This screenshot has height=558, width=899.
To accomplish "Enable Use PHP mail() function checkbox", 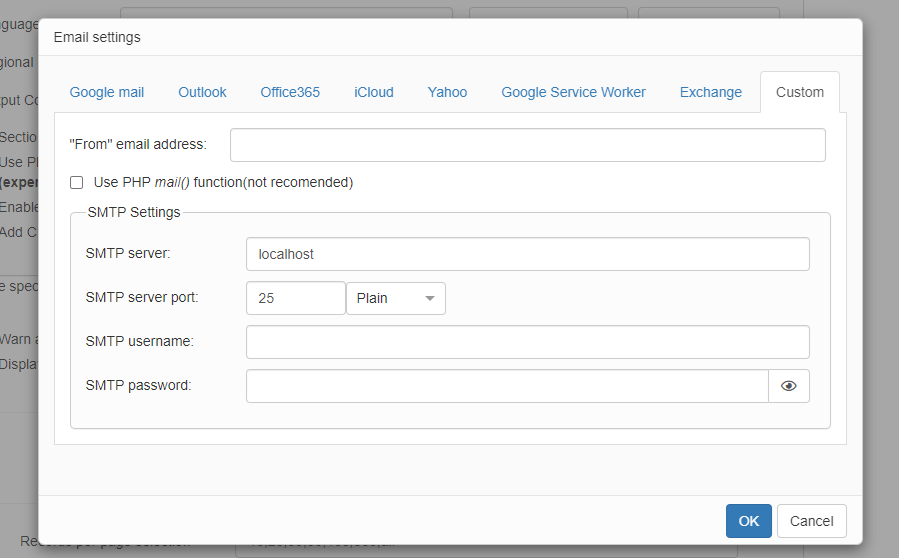I will coord(76,182).
